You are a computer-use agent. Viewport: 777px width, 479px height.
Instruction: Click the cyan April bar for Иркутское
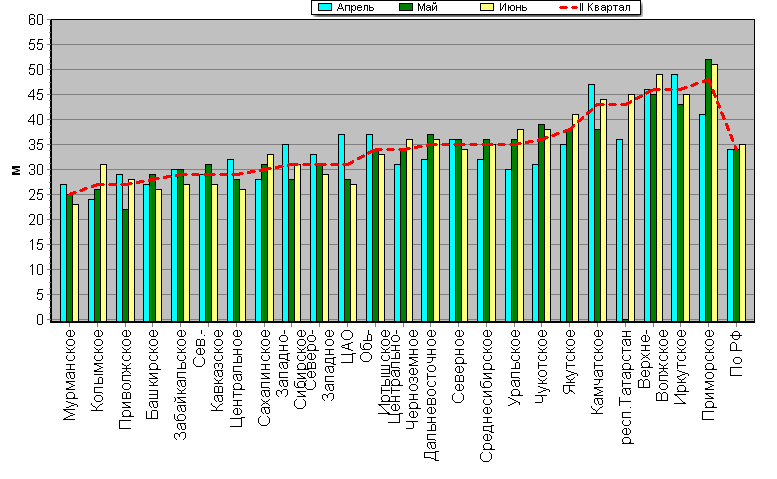click(675, 198)
